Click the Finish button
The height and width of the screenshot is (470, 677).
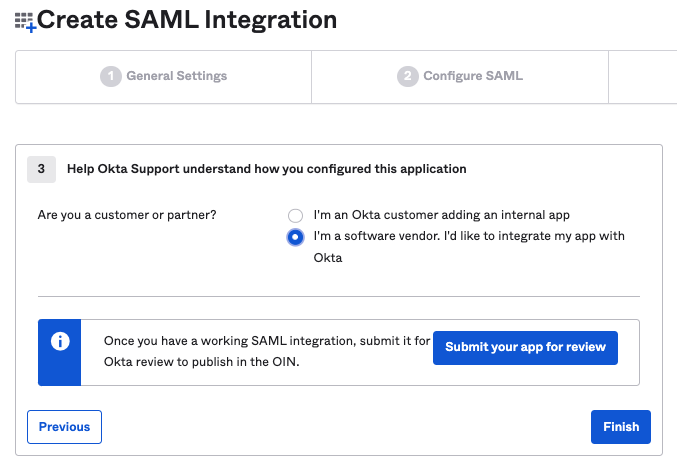click(621, 427)
